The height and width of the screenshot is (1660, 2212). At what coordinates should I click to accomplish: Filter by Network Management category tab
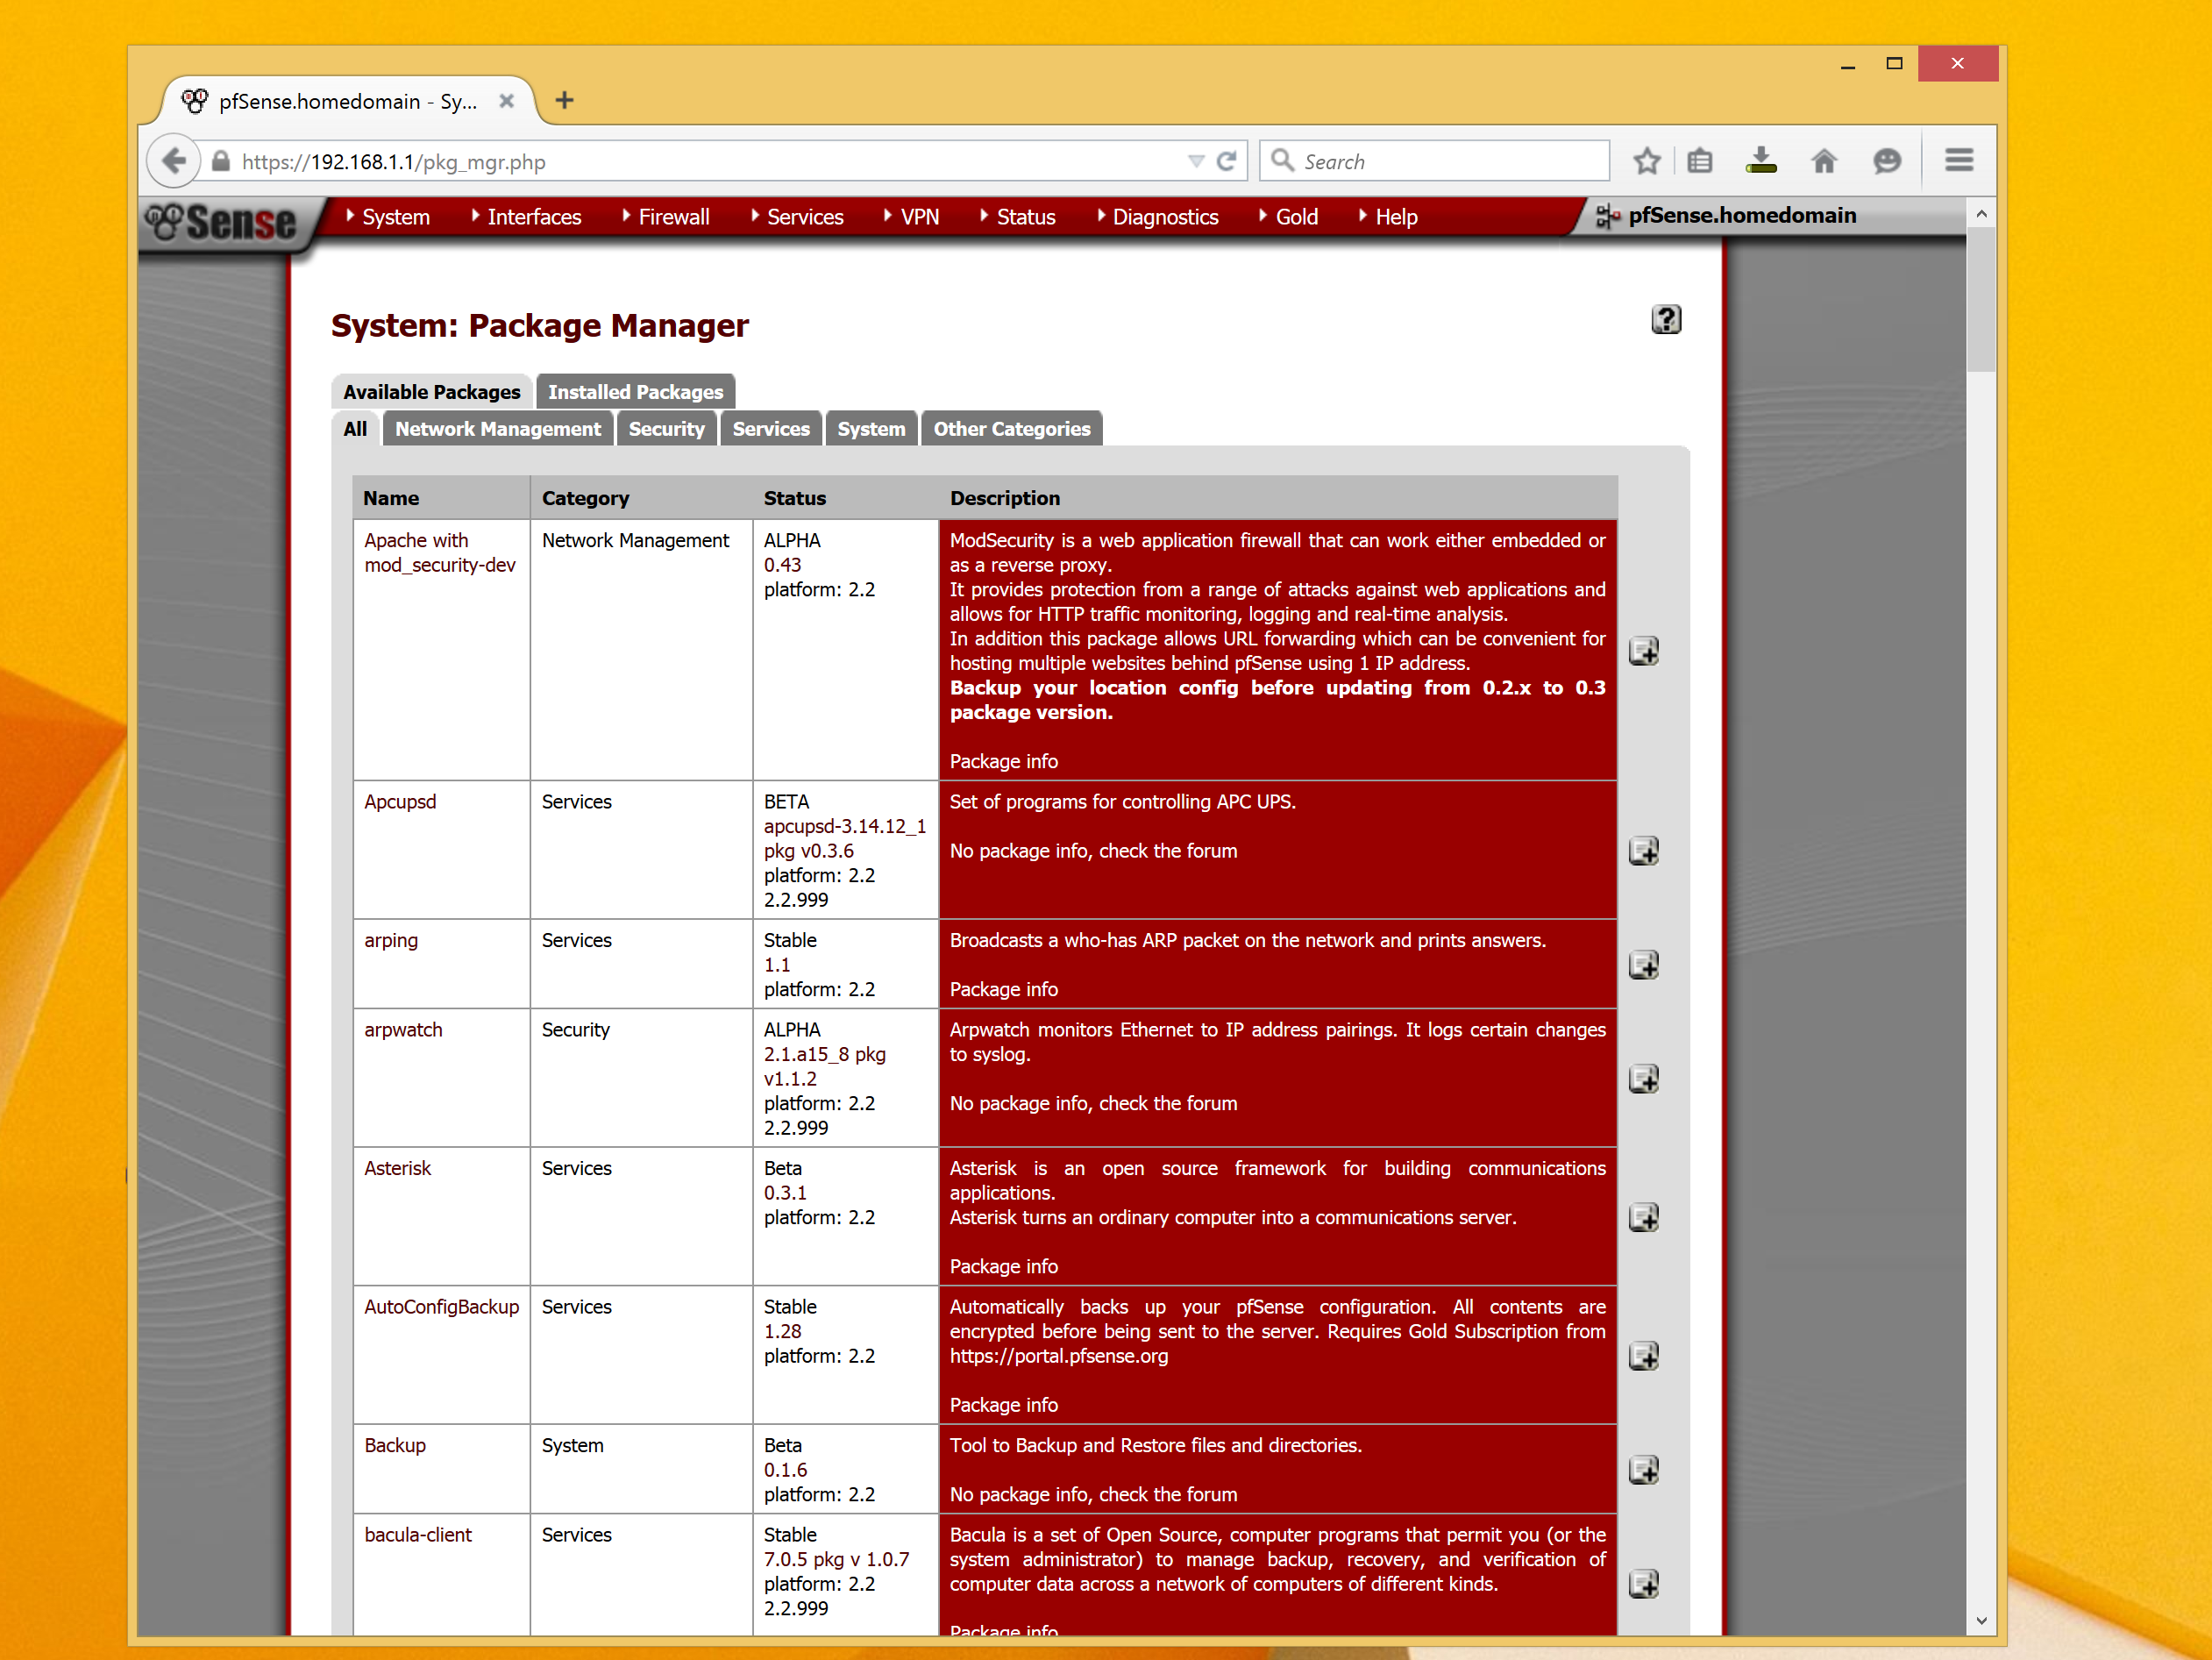[497, 429]
